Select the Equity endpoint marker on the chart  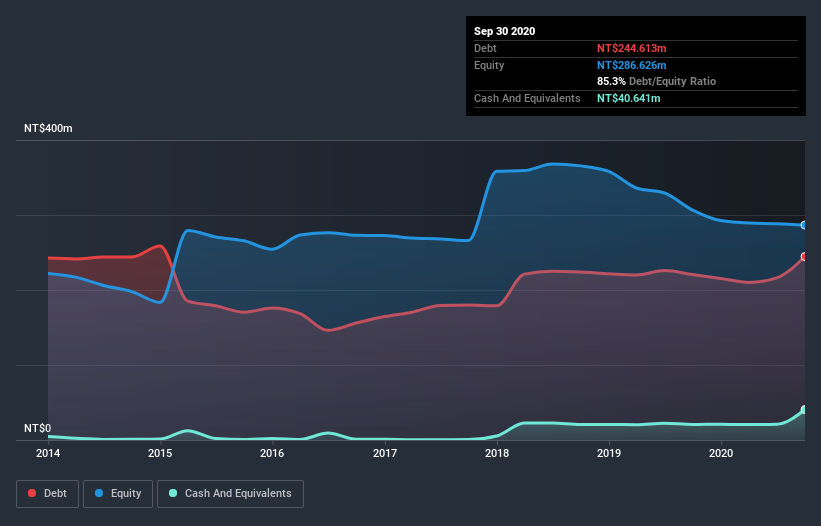[x=804, y=225]
